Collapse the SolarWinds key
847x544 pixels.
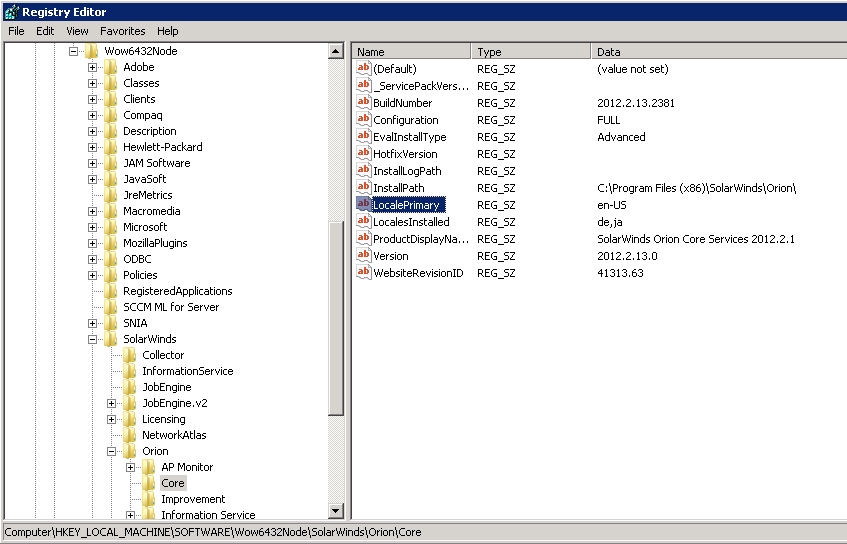[92, 339]
